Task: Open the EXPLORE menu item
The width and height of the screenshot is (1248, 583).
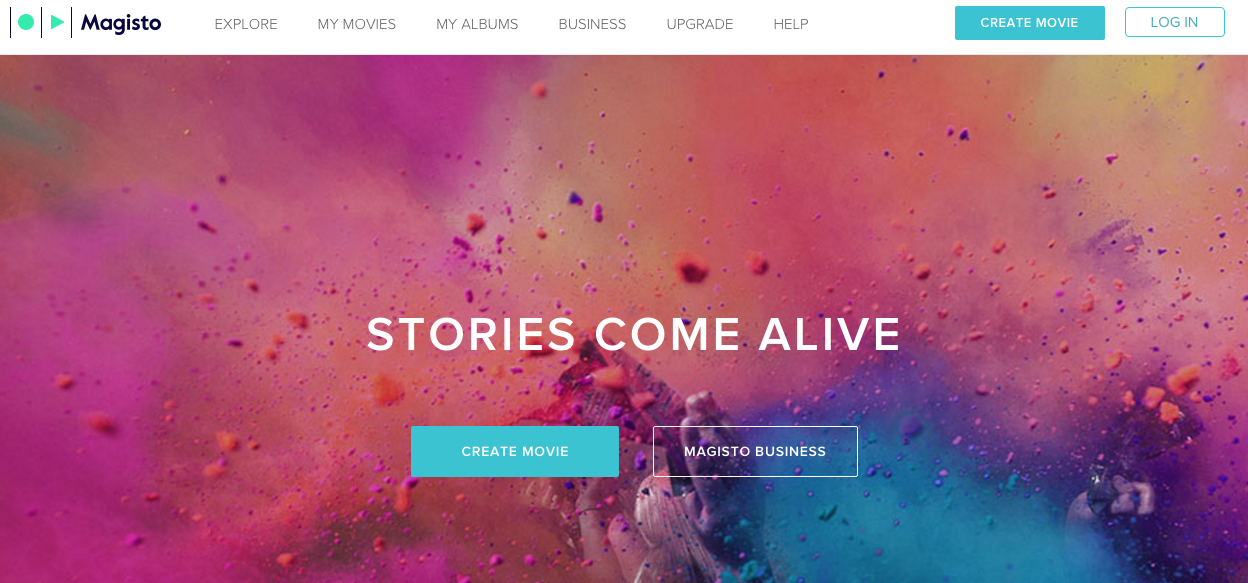Action: pos(246,24)
